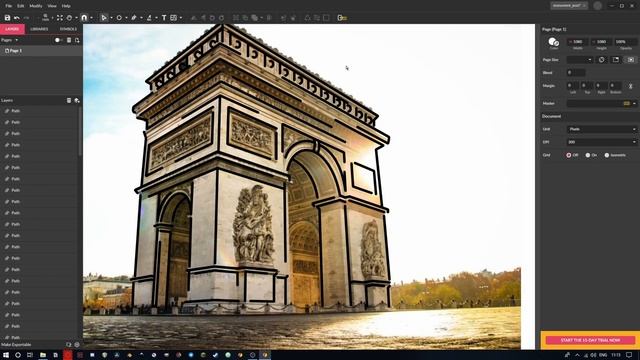Click the Redo arrow icon
Screen dimensions: 640x360
tap(27, 18)
